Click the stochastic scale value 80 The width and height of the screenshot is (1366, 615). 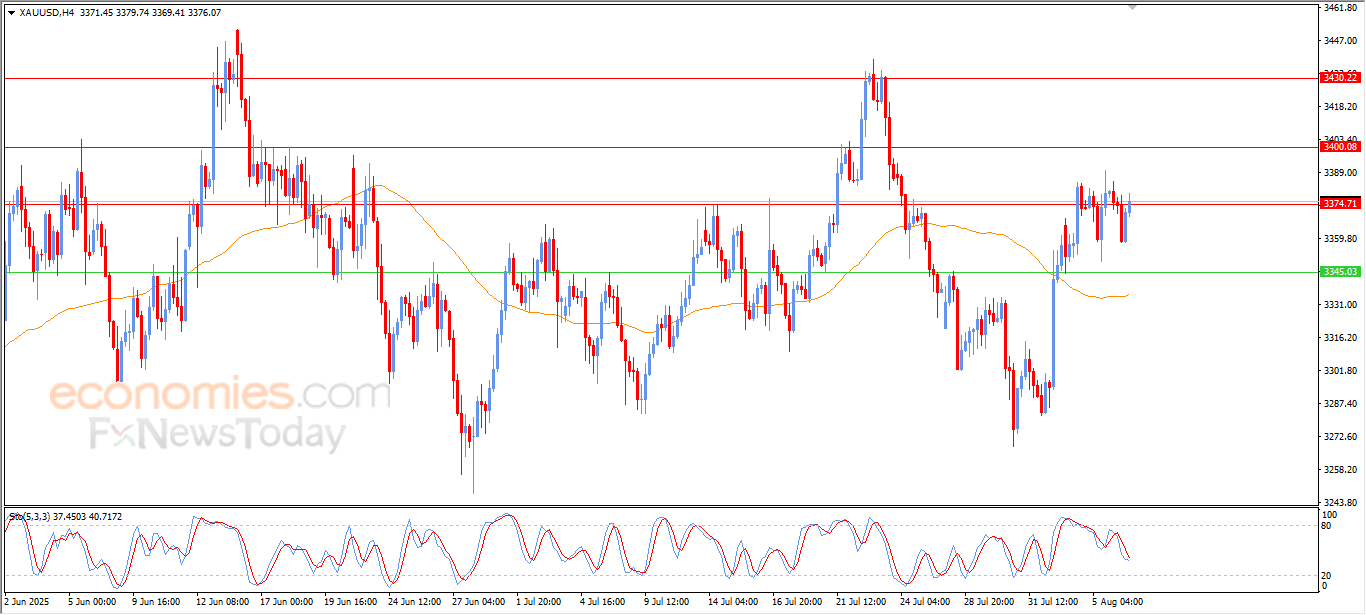(1325, 525)
